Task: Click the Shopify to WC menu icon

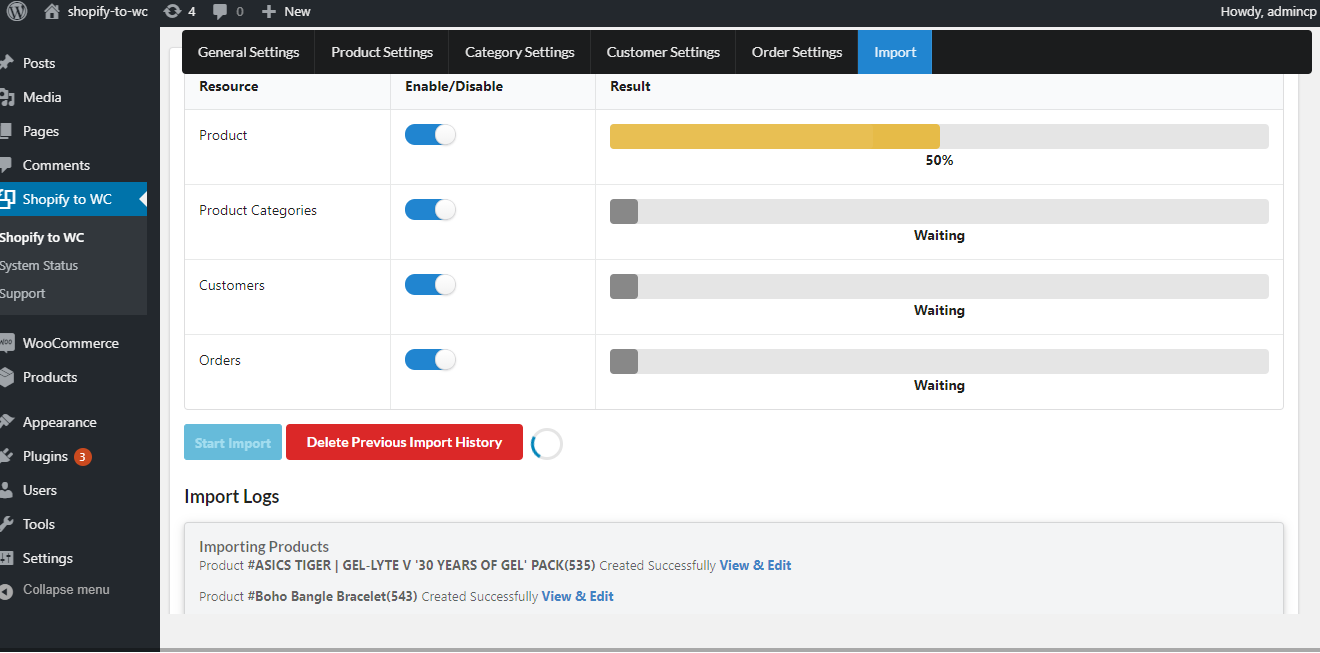Action: tap(7, 199)
